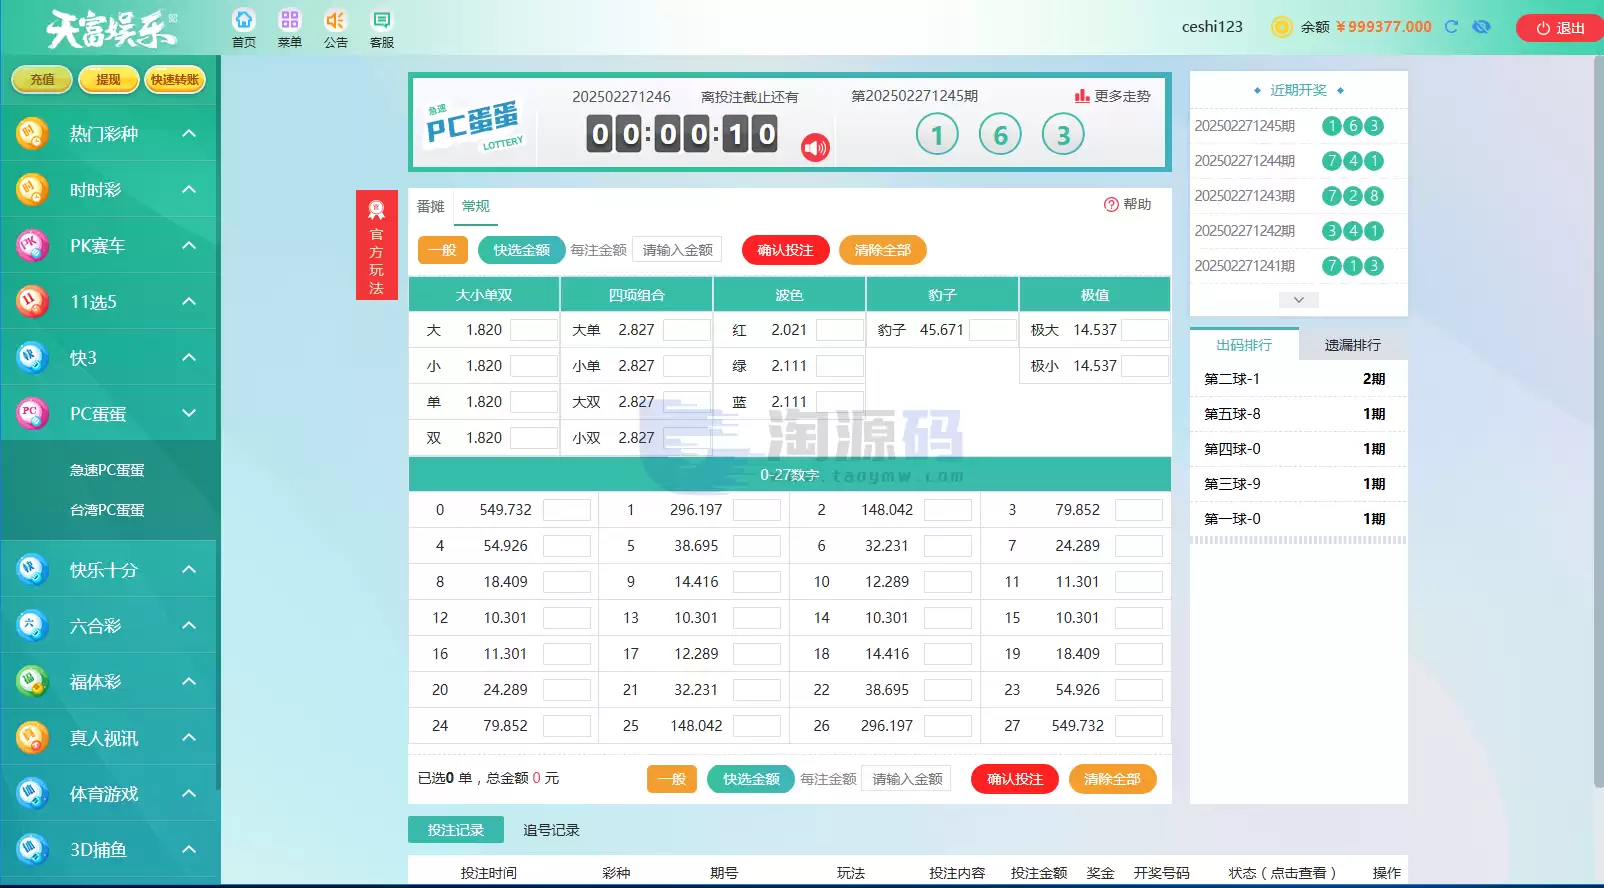
Task: Click the bet field for number 13
Action: tap(757, 618)
